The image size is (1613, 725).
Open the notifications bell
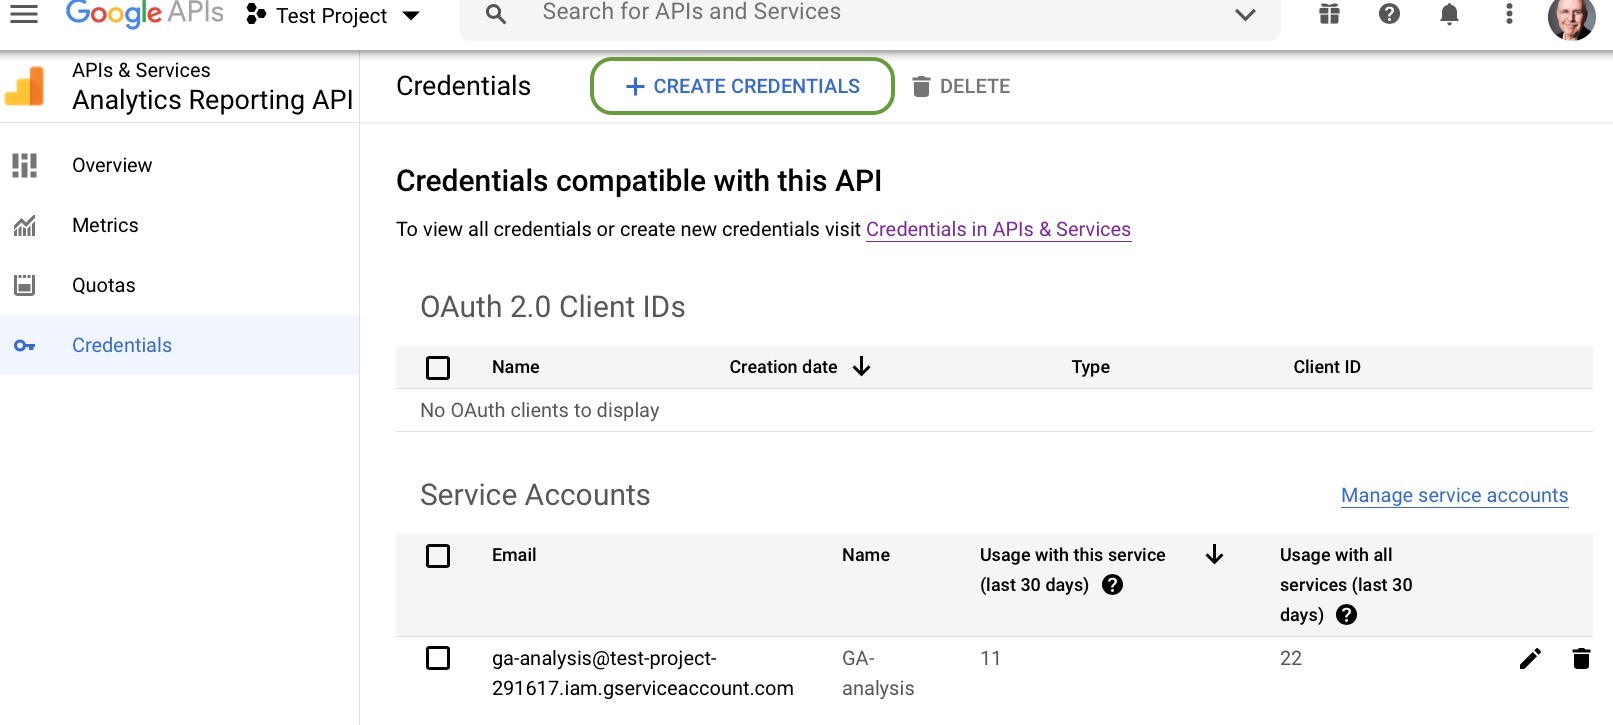1449,14
